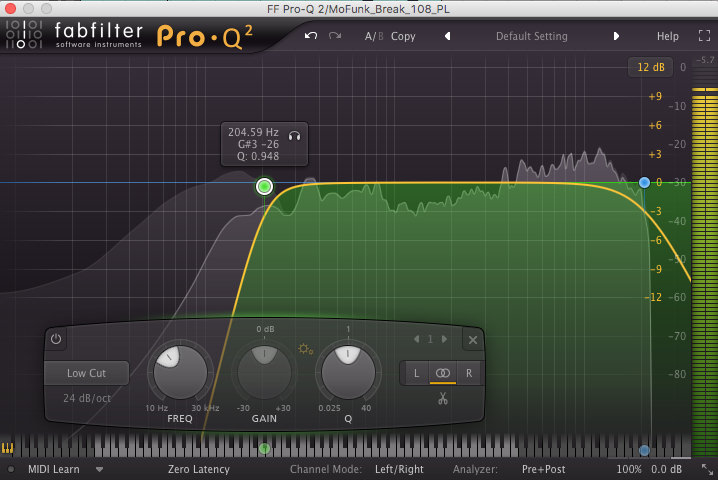Viewport: 718px width, 480px height.
Task: Click the G#3 -26 note readout
Action: tap(258, 144)
